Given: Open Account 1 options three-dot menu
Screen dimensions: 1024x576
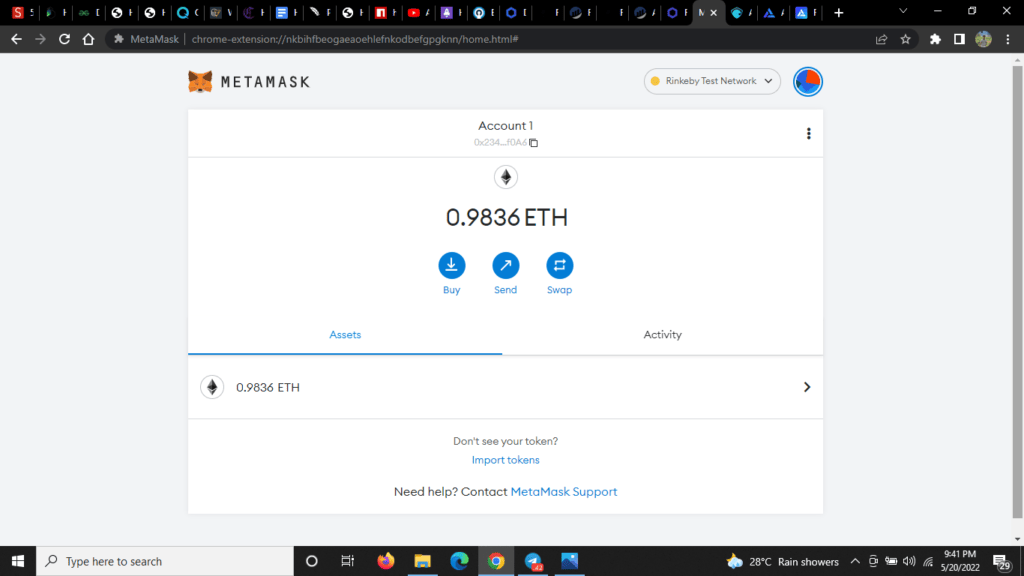Looking at the screenshot, I should point(808,133).
